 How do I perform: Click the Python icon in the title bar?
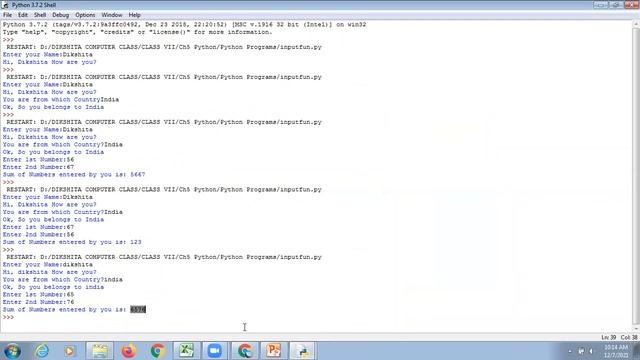[5, 5]
